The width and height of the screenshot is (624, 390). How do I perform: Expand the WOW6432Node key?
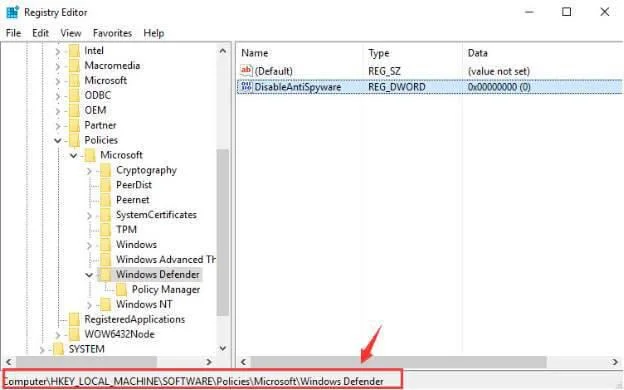coord(58,335)
